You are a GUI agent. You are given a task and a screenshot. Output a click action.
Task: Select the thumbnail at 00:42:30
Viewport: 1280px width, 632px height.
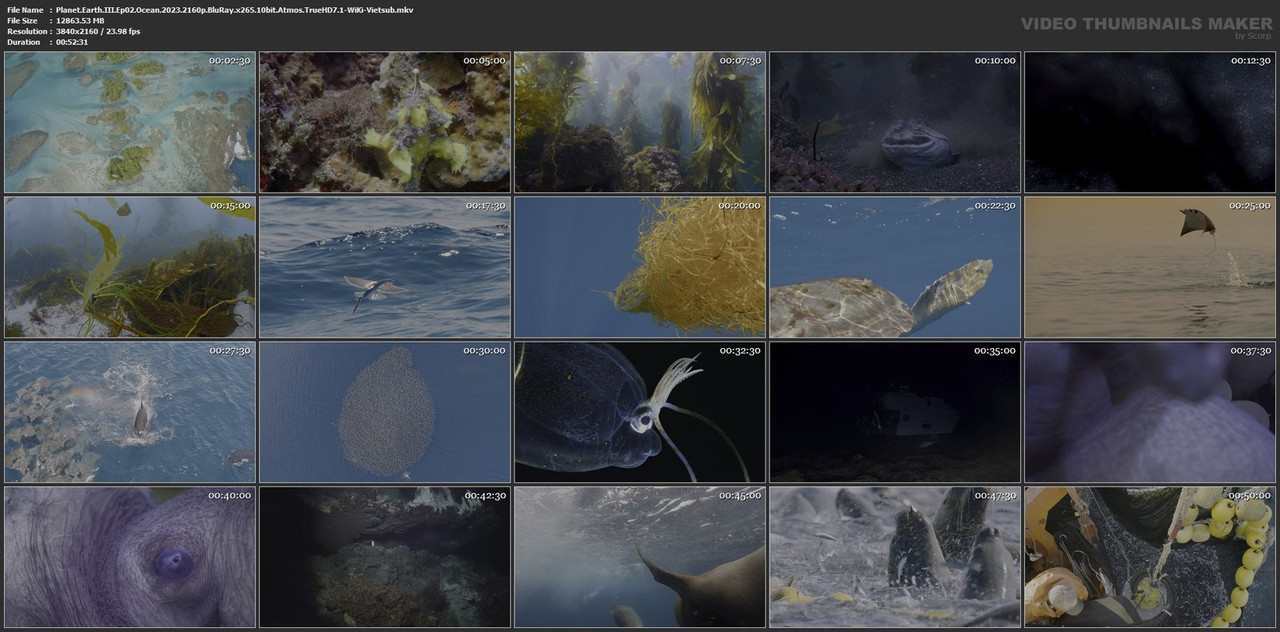point(385,557)
